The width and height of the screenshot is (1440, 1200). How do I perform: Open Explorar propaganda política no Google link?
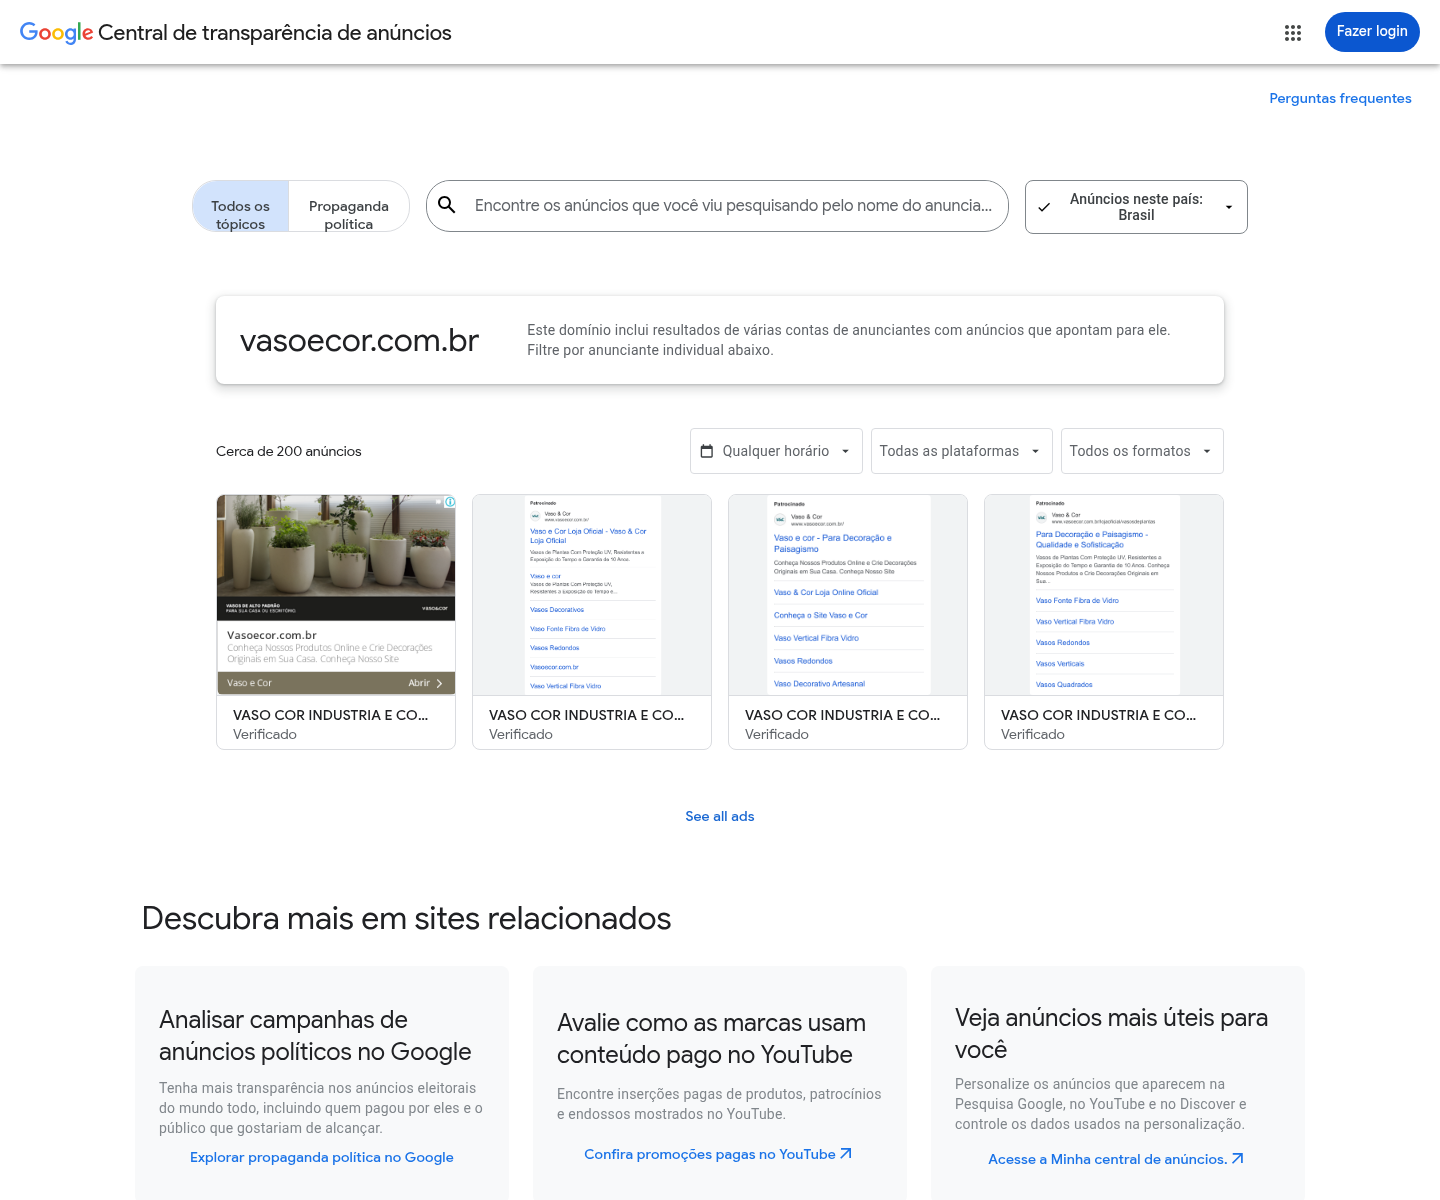click(322, 1157)
